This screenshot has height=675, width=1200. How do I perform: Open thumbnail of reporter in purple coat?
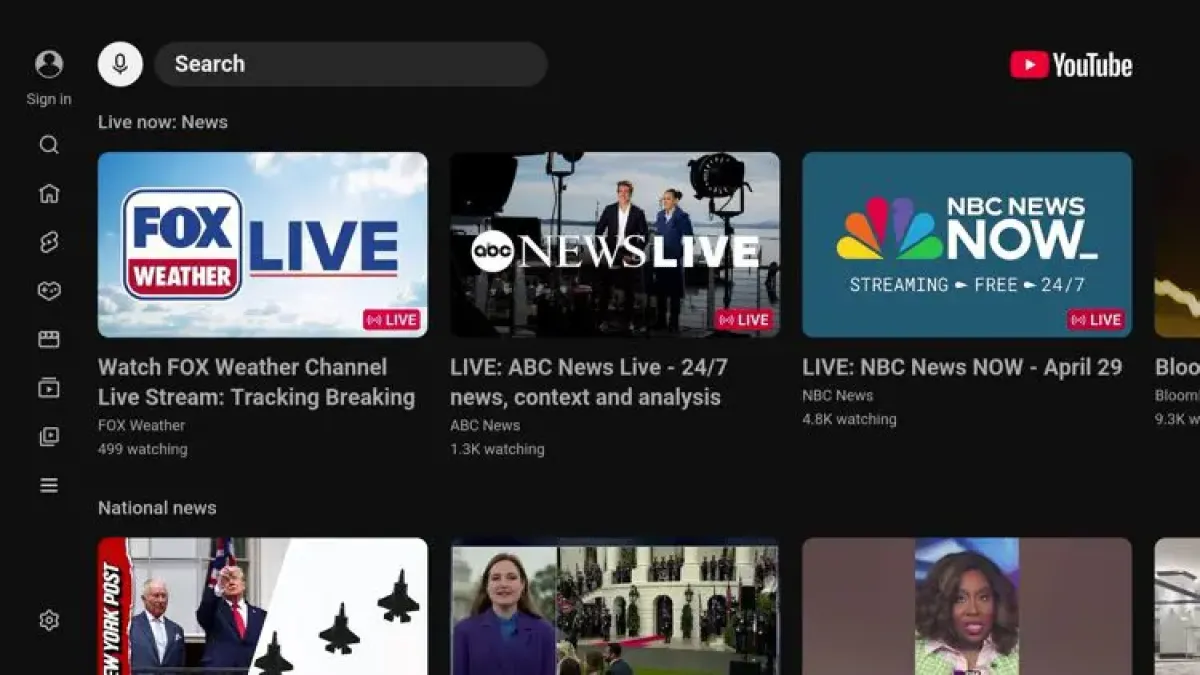coord(615,606)
